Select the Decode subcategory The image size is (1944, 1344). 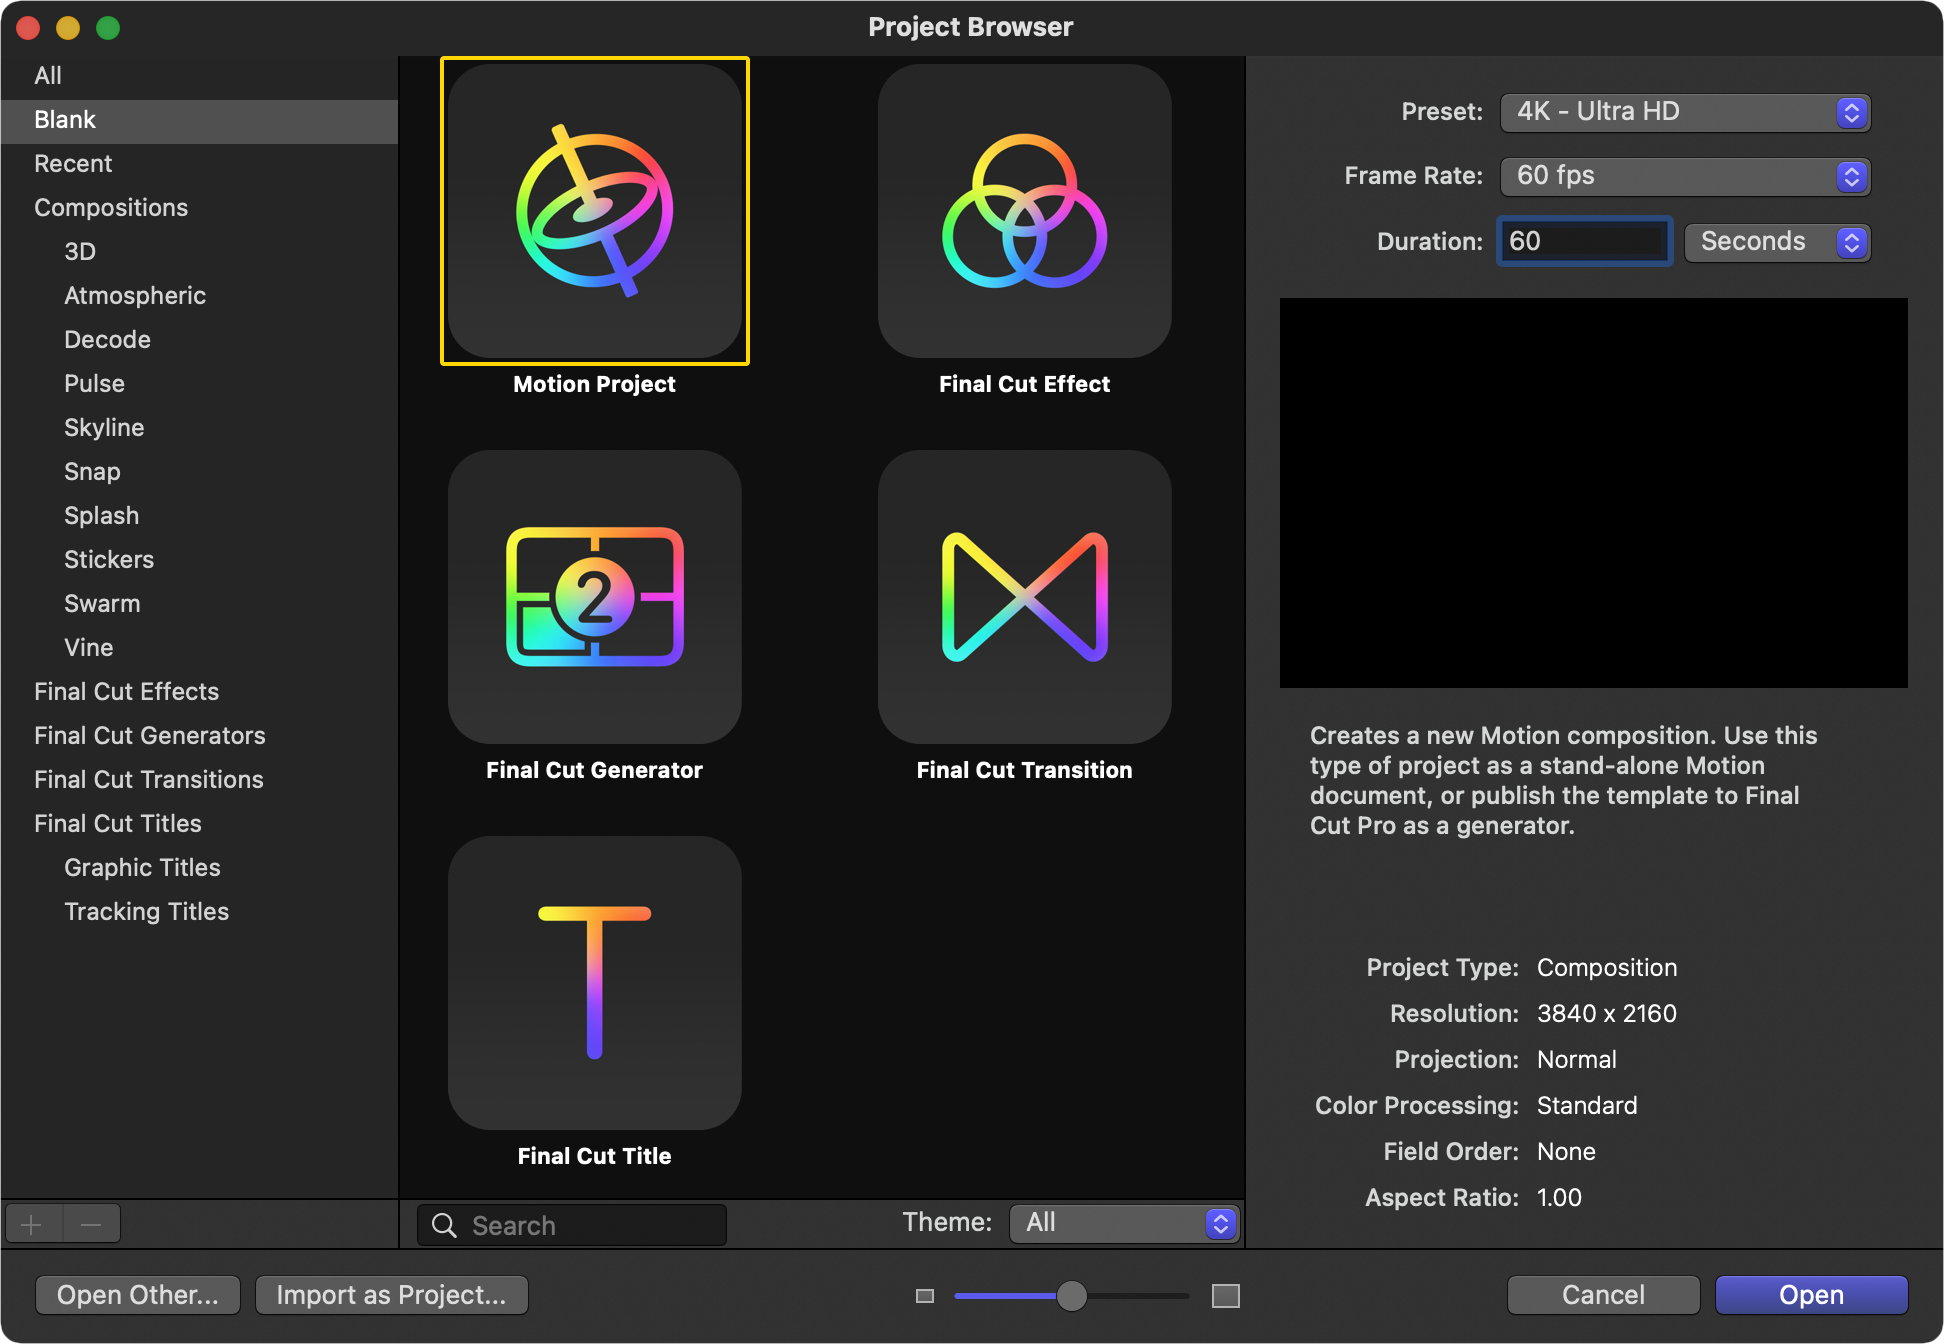pos(199,340)
